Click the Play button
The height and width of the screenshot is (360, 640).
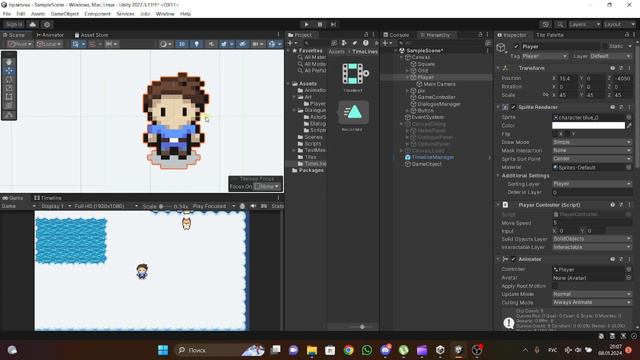(306, 24)
